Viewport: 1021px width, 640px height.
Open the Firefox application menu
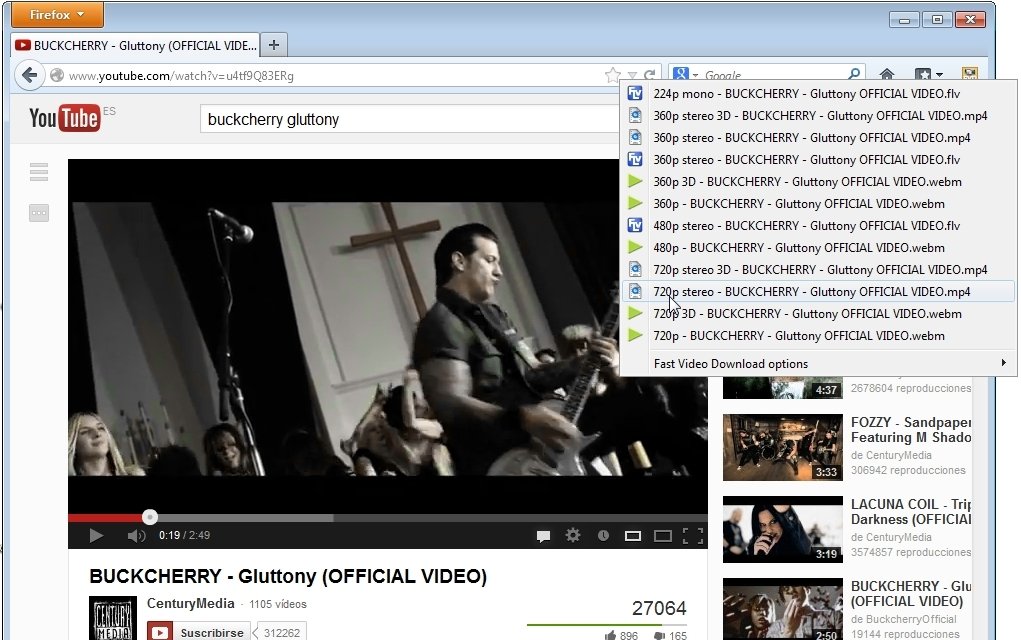57,14
